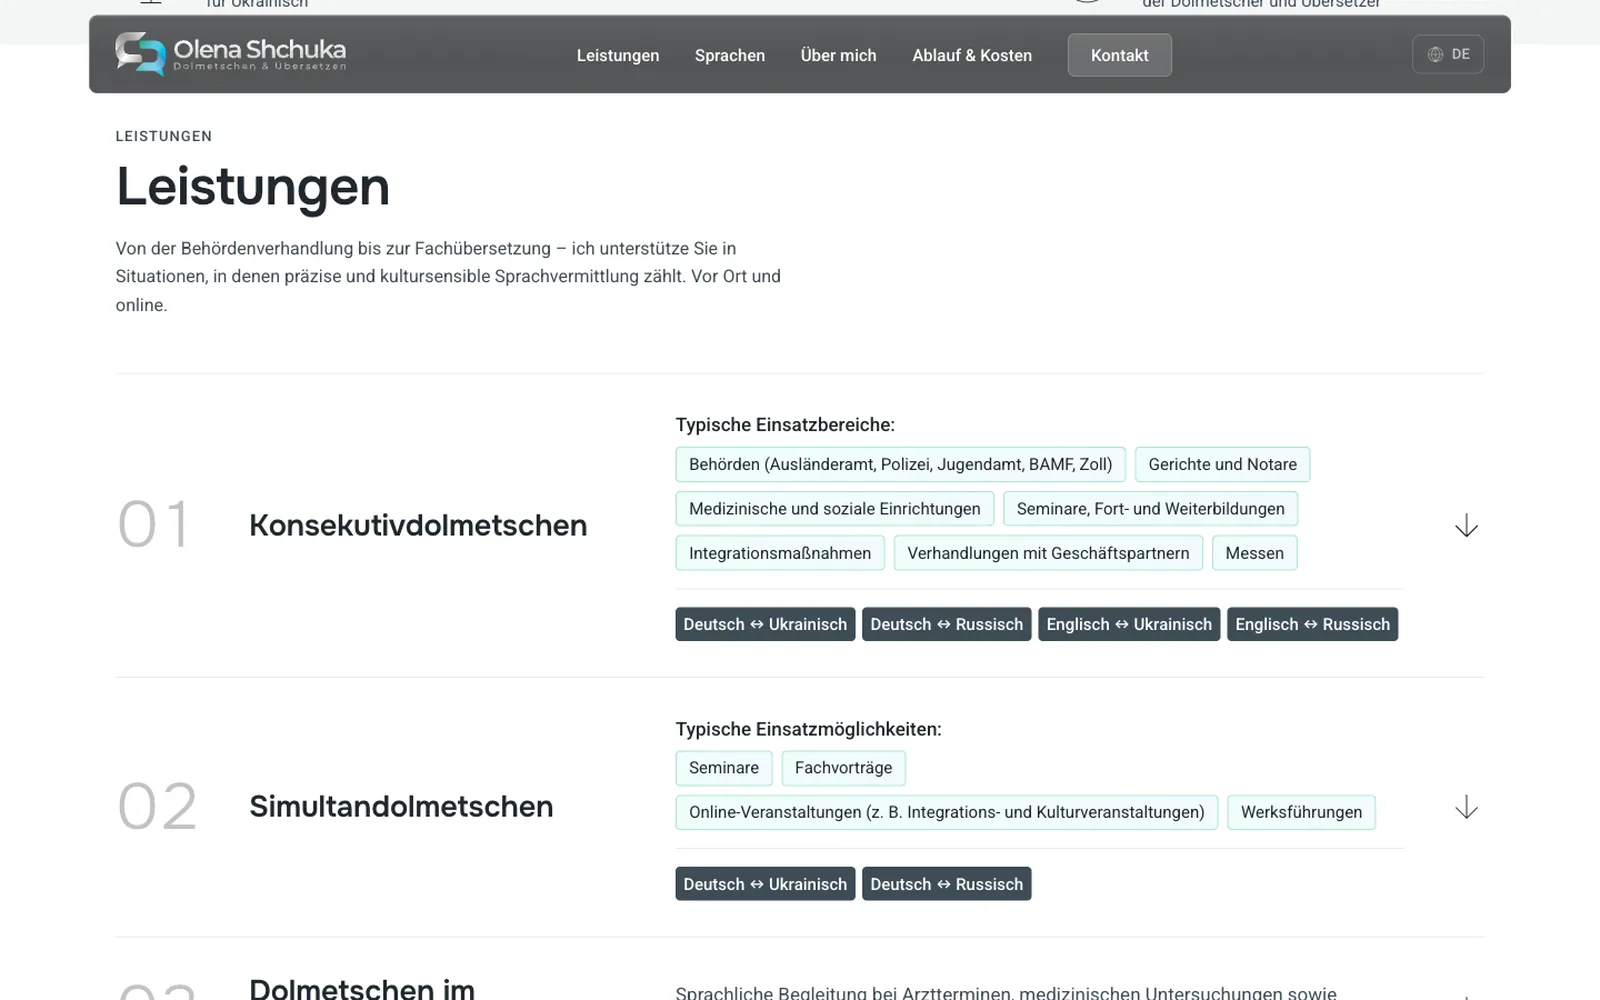Click the Typische Einsatzbereiche label
The height and width of the screenshot is (1000, 1600).
(785, 425)
